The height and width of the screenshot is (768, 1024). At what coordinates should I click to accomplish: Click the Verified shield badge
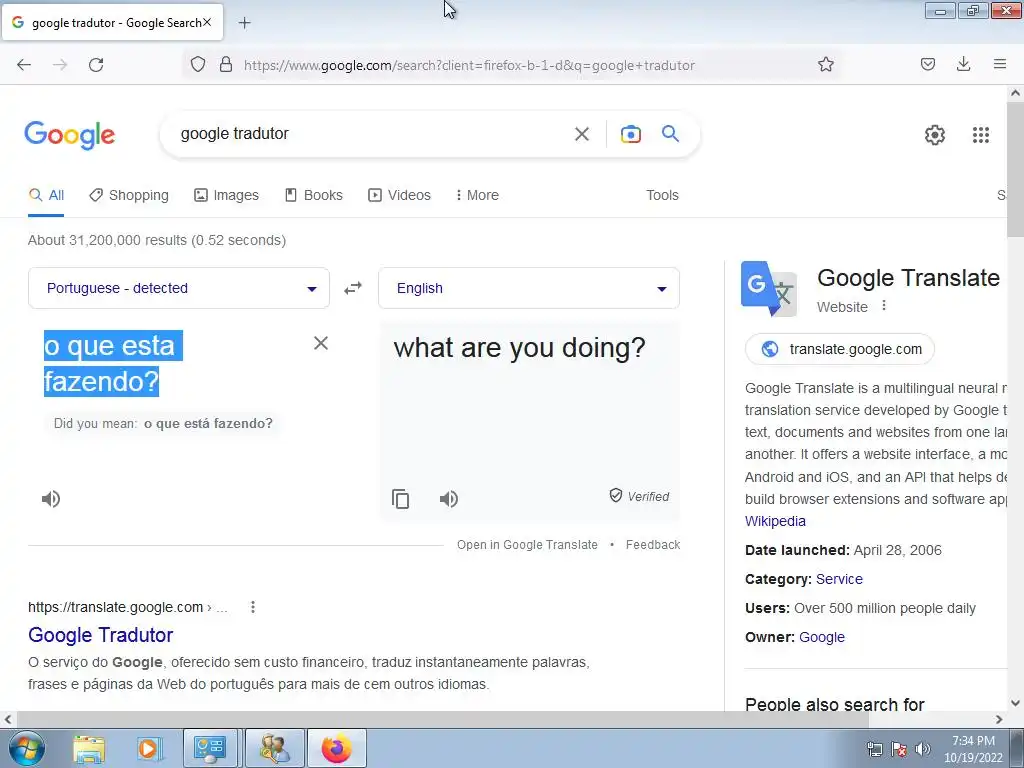tap(639, 496)
